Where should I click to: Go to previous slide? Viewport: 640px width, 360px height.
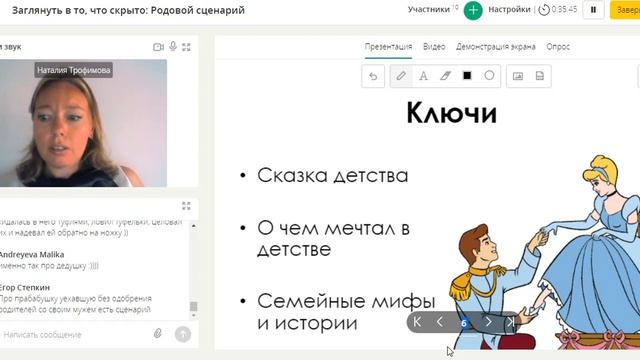[440, 322]
